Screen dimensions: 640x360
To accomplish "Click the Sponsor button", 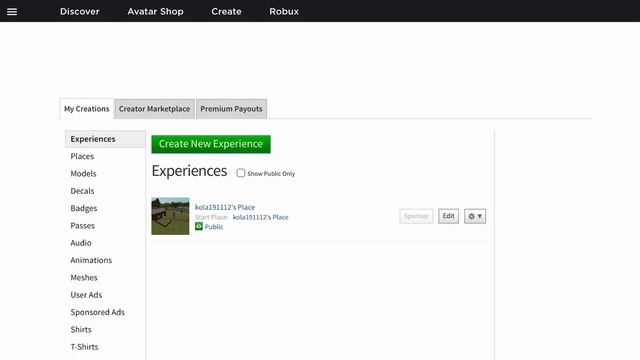I will point(416,216).
